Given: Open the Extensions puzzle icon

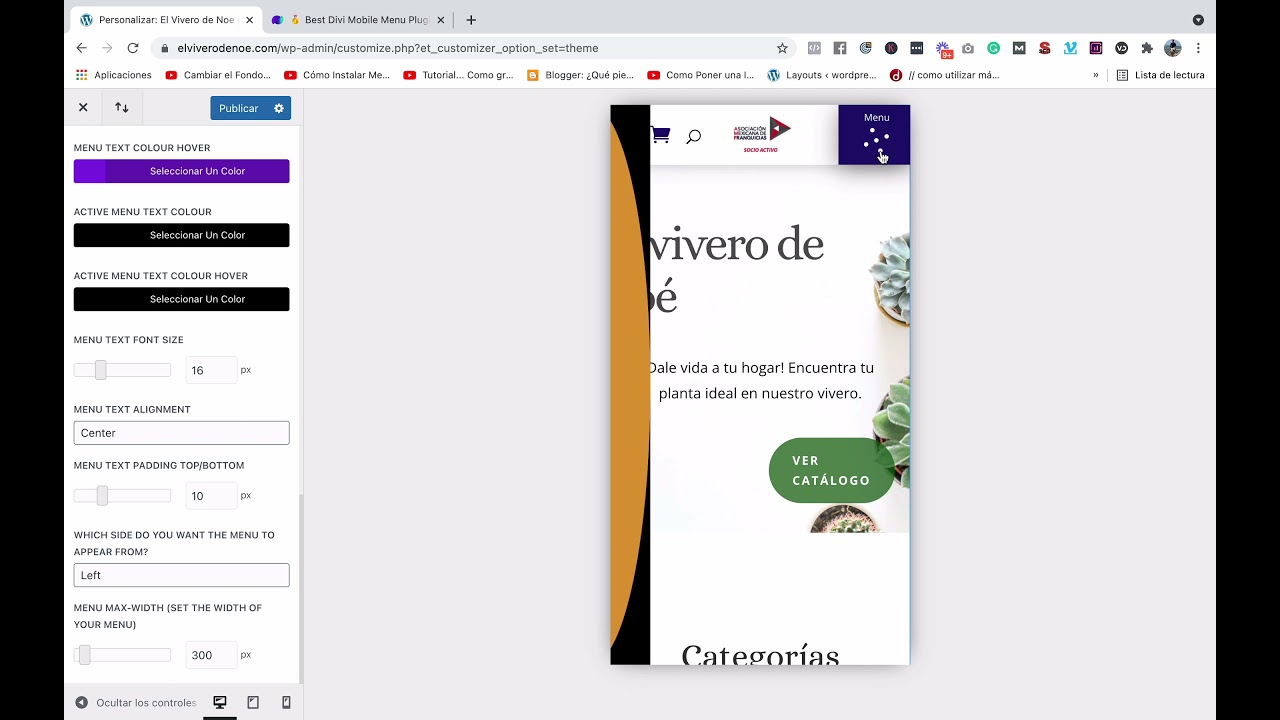Looking at the screenshot, I should 1147,48.
